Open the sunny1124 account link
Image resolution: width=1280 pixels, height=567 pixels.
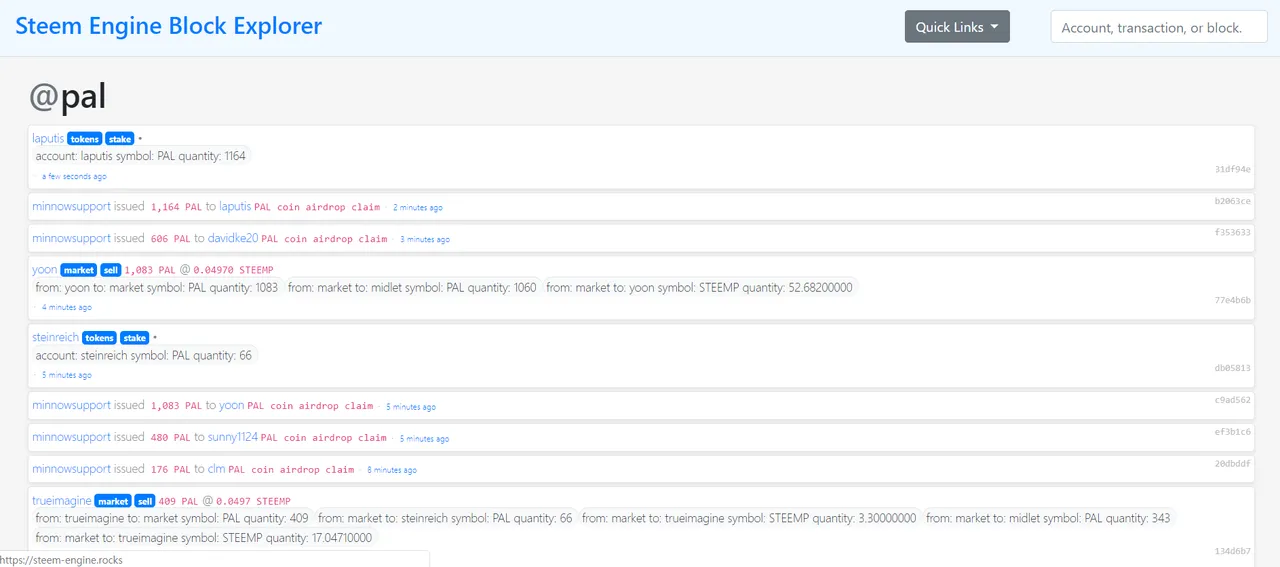[x=232, y=437]
